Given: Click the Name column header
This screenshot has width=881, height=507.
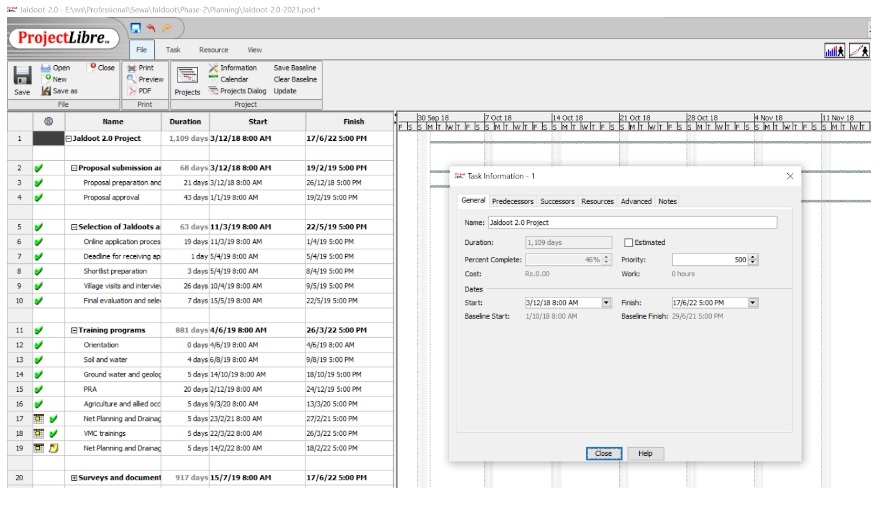Looking at the screenshot, I should pos(113,121).
